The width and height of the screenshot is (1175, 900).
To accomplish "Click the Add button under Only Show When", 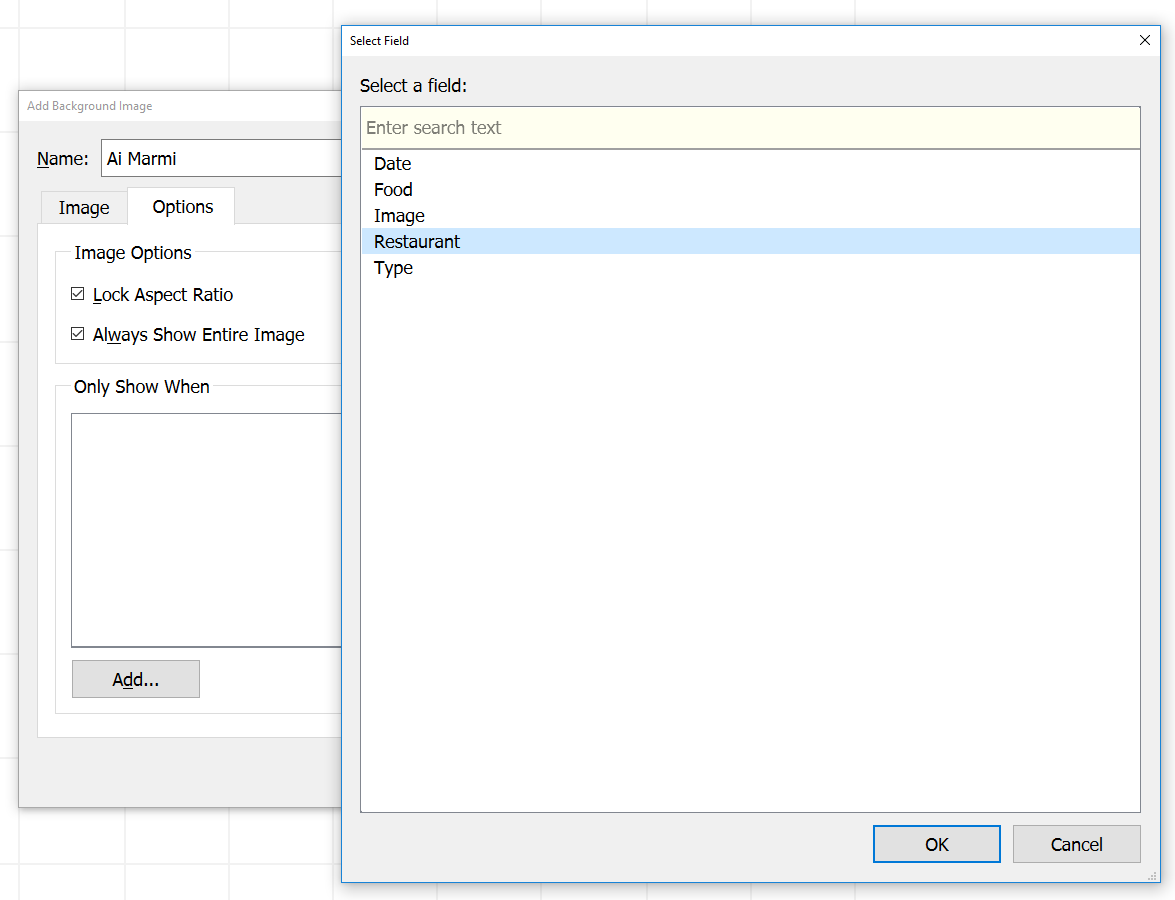I will 135,679.
